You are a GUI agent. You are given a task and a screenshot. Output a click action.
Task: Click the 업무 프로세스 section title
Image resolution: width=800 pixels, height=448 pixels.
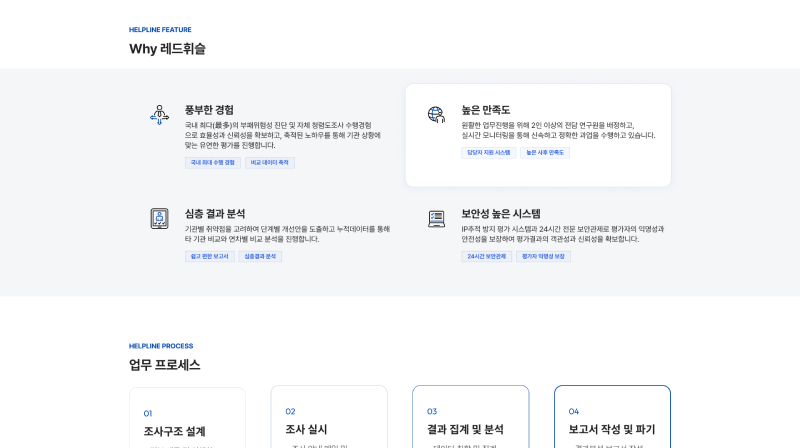coord(164,365)
